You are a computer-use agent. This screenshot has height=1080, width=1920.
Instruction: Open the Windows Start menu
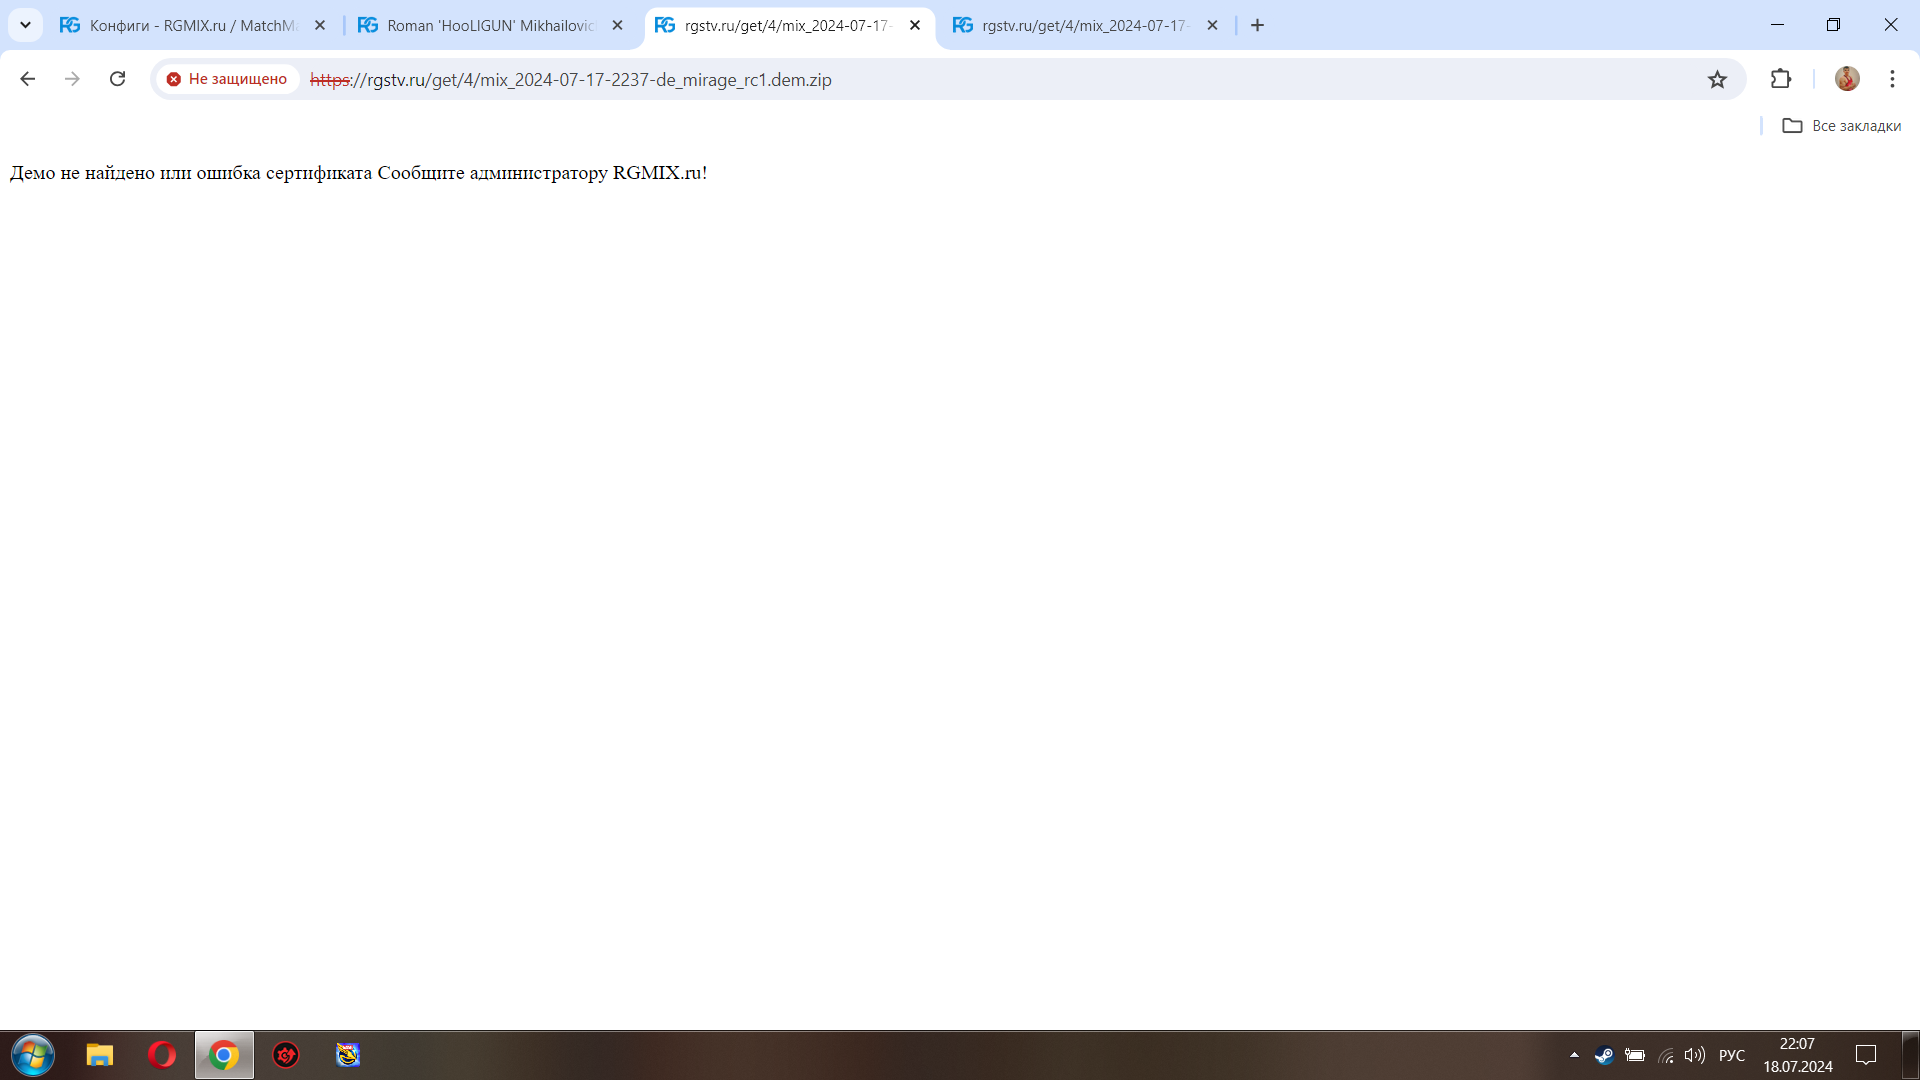click(33, 1055)
